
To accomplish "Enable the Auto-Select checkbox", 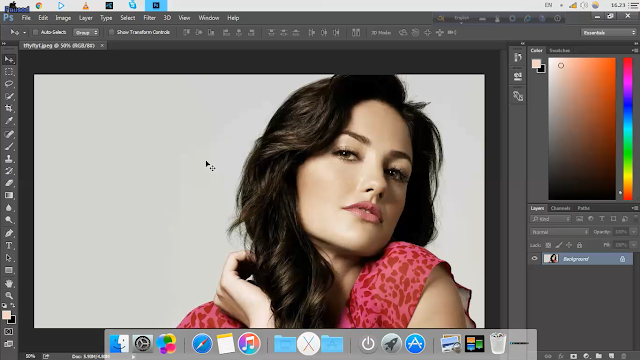I will [36, 32].
